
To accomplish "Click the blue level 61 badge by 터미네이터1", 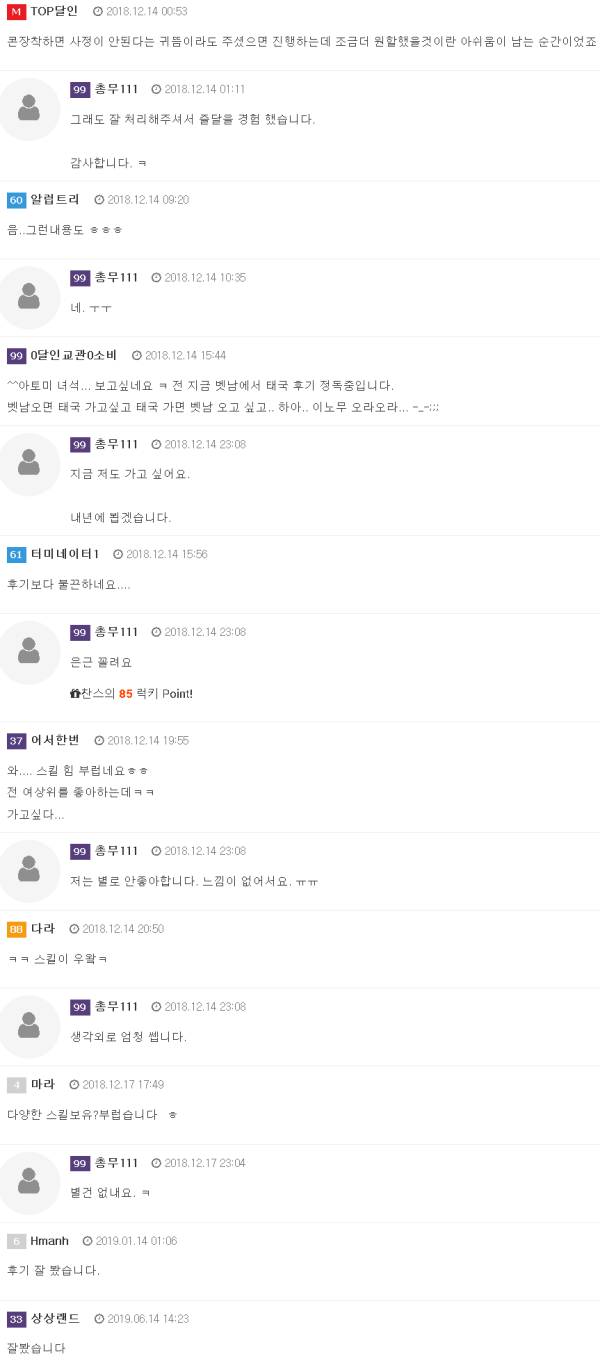I will 16,555.
